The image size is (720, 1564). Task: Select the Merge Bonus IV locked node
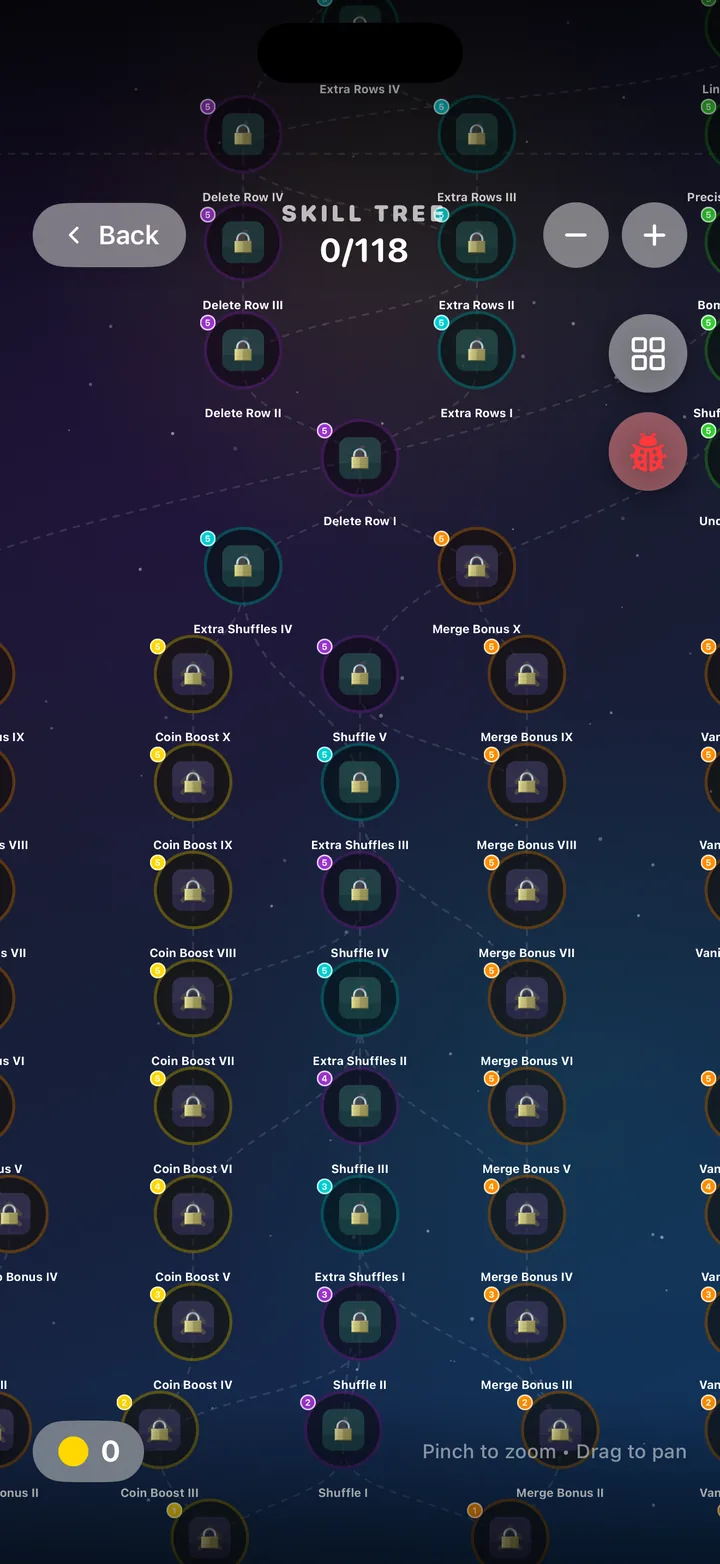click(x=527, y=1214)
